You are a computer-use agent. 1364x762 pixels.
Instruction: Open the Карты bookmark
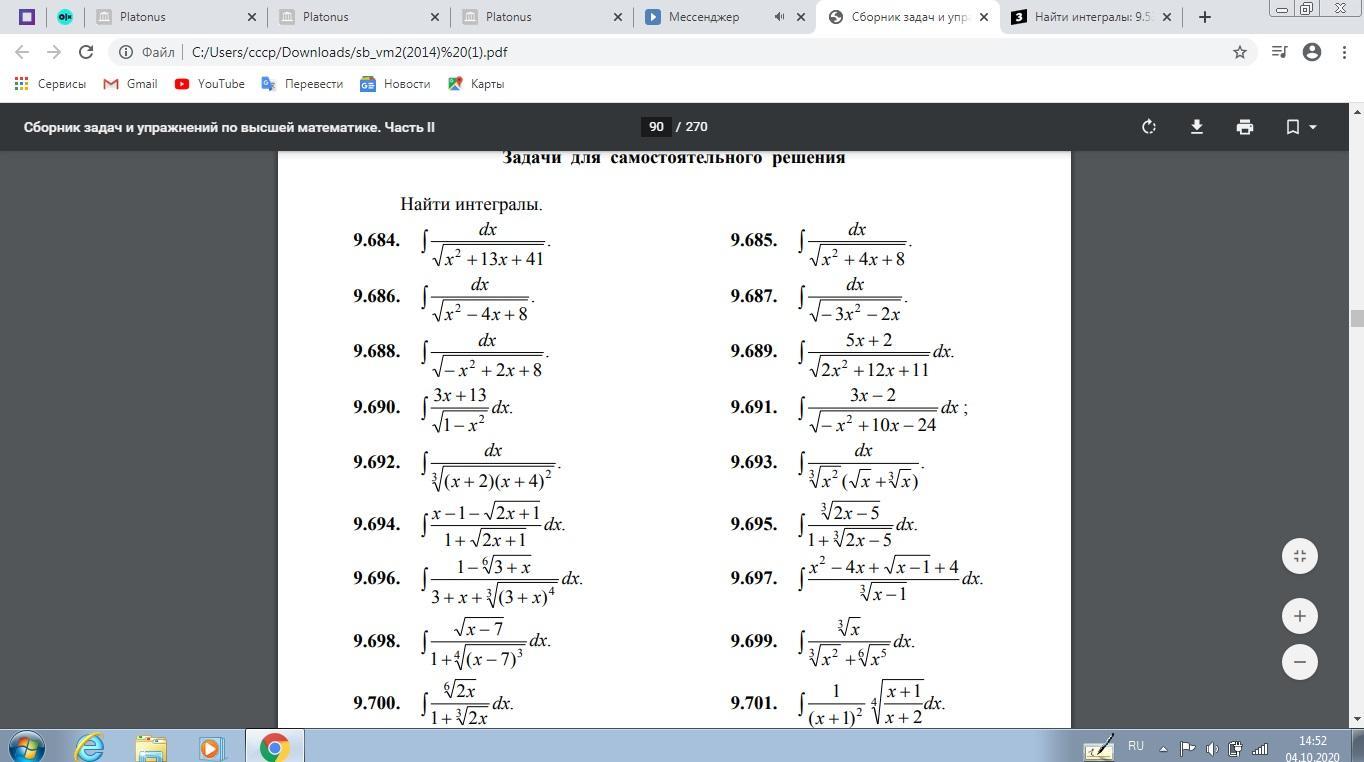(476, 84)
